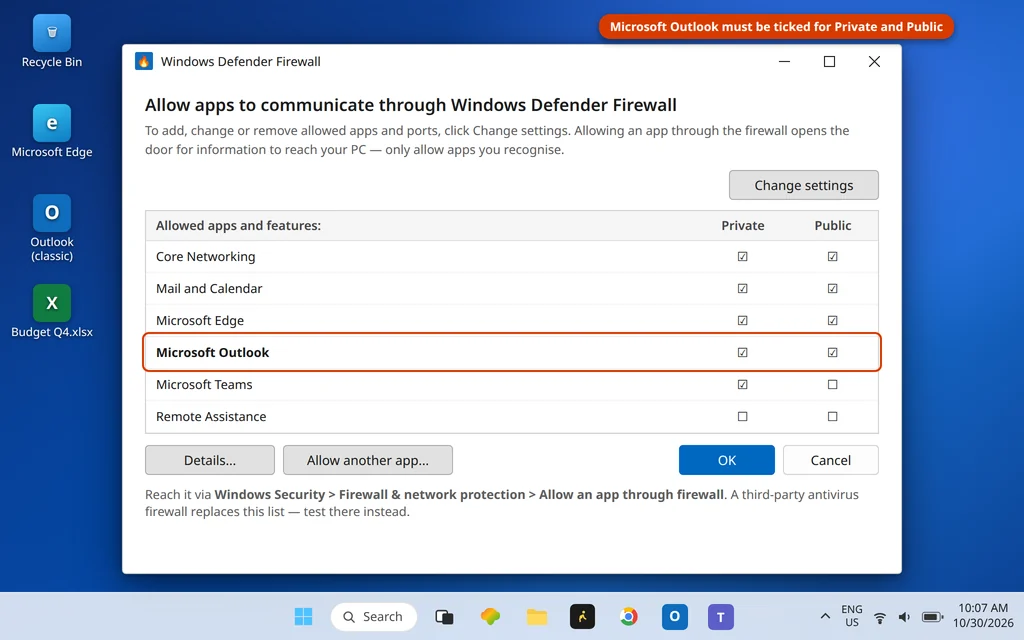This screenshot has height=640, width=1024.
Task: Open the Copilot taskbar icon
Action: click(490, 616)
